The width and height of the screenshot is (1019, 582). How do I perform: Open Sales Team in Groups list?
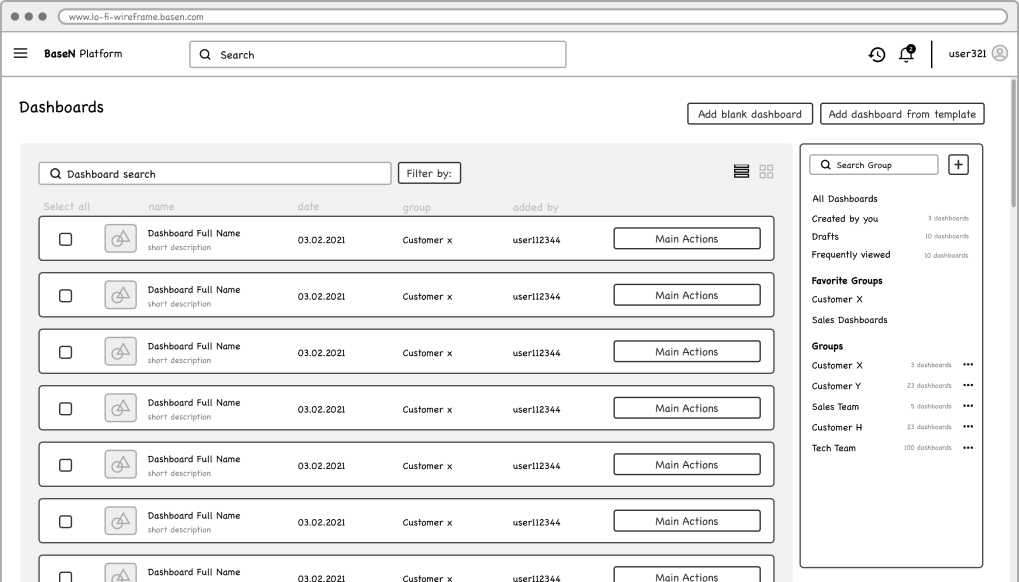(x=835, y=407)
